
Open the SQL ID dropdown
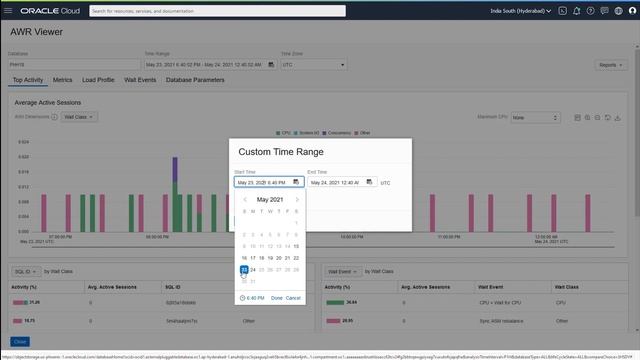click(25, 271)
